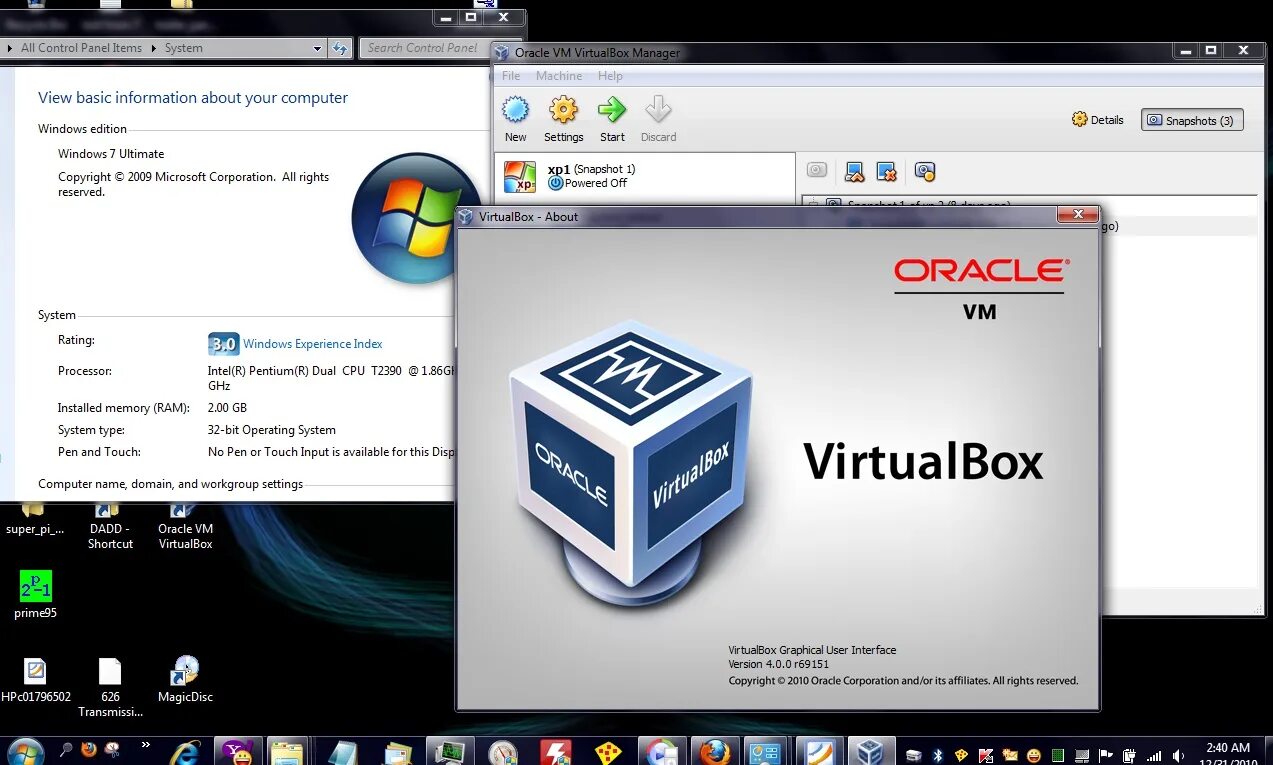1273x765 pixels.
Task: Click the VirtualBox cube taskbar button
Action: point(871,752)
